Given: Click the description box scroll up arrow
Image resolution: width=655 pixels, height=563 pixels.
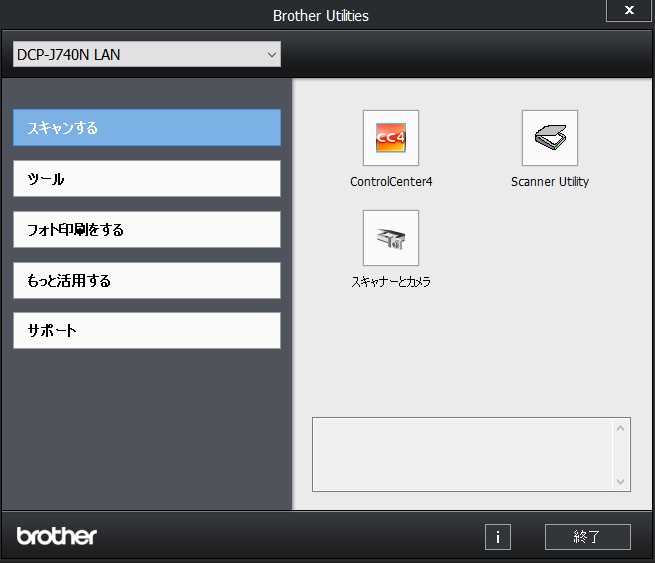Looking at the screenshot, I should tap(621, 429).
